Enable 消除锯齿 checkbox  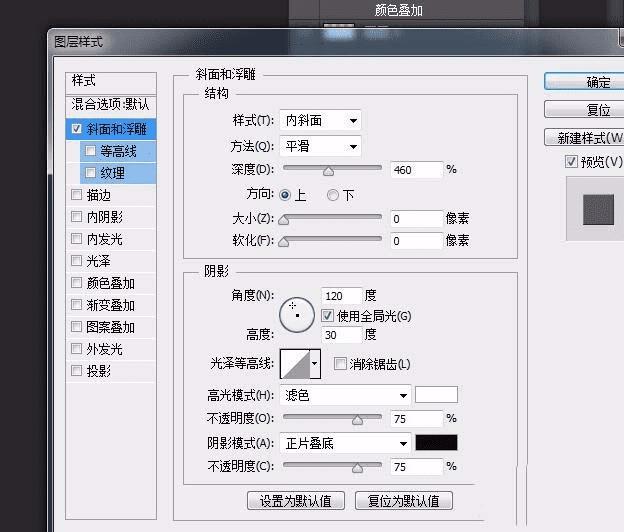[x=340, y=364]
